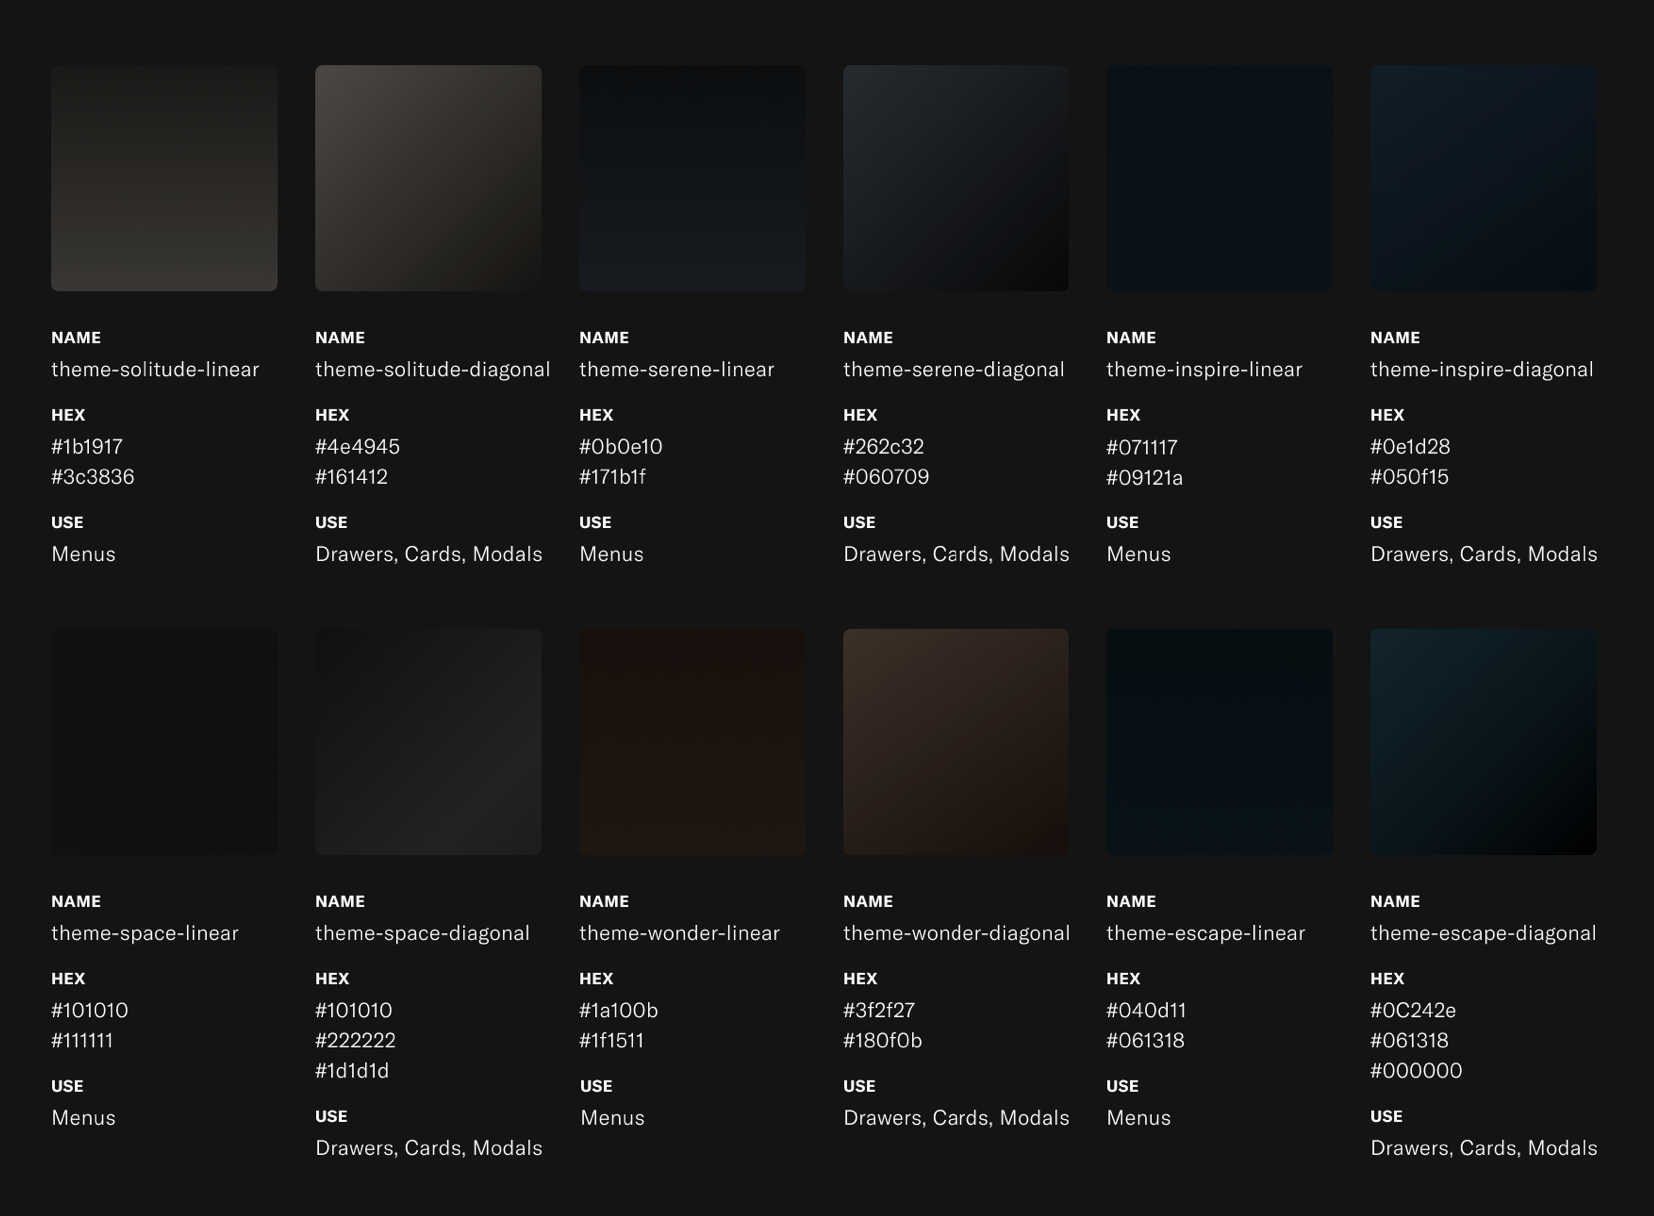Click the name text theme-solitude-linear
1654x1216 pixels.
tap(155, 369)
